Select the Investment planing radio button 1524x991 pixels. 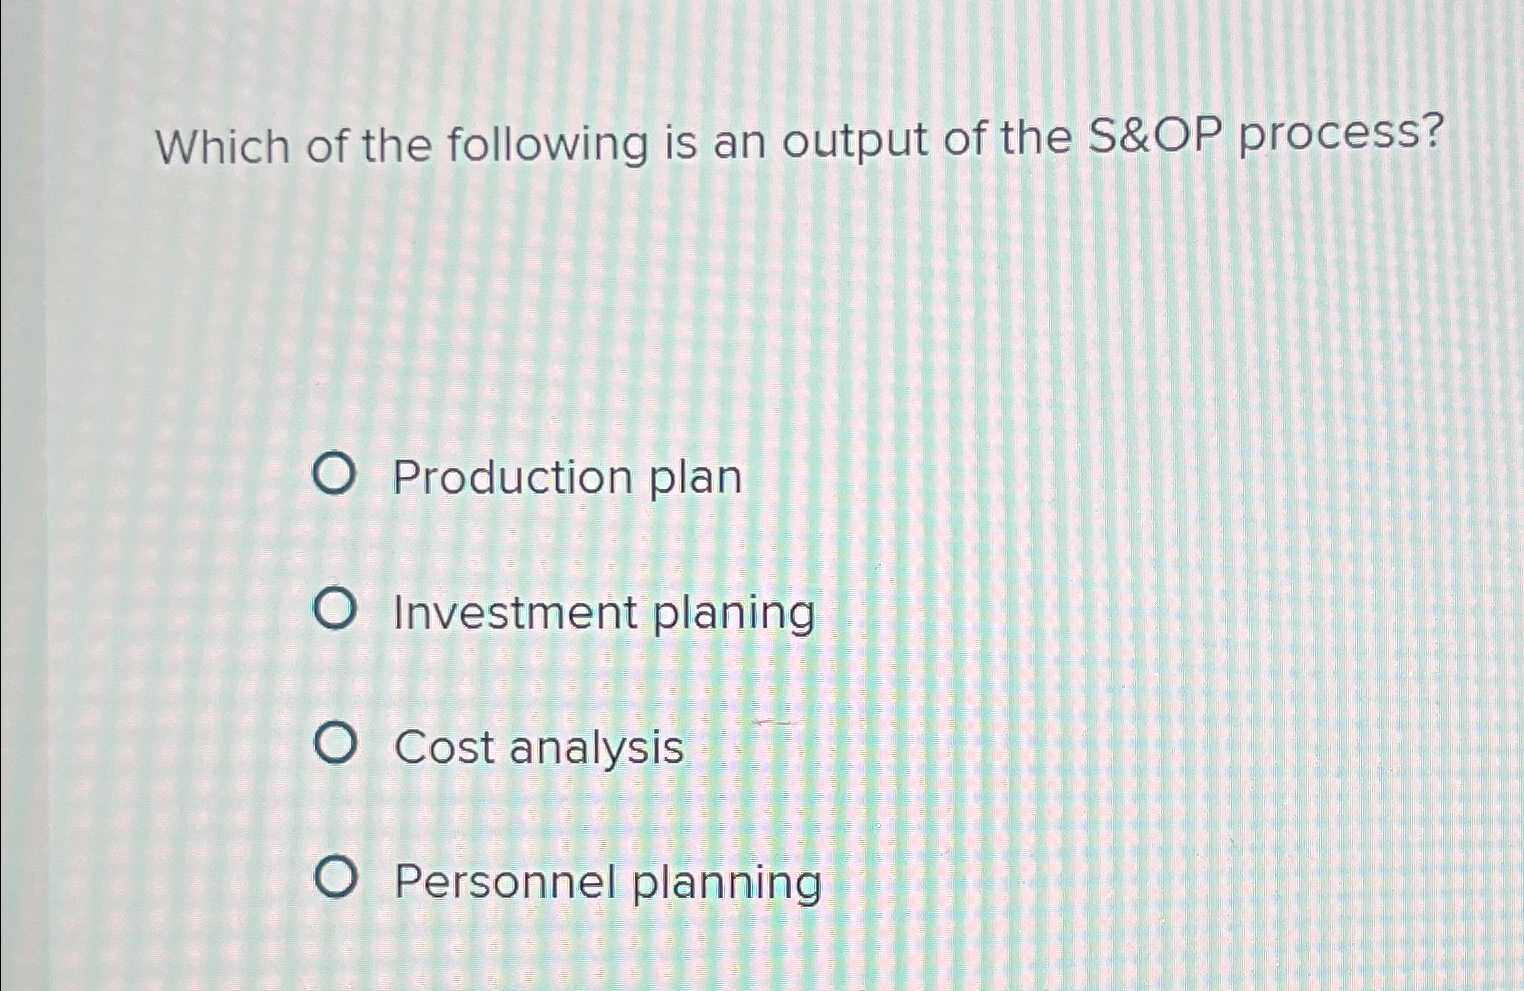(x=334, y=610)
